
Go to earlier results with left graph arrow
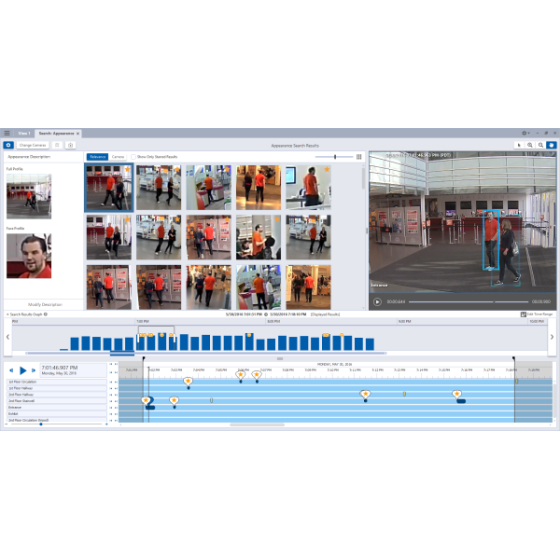(x=8, y=337)
